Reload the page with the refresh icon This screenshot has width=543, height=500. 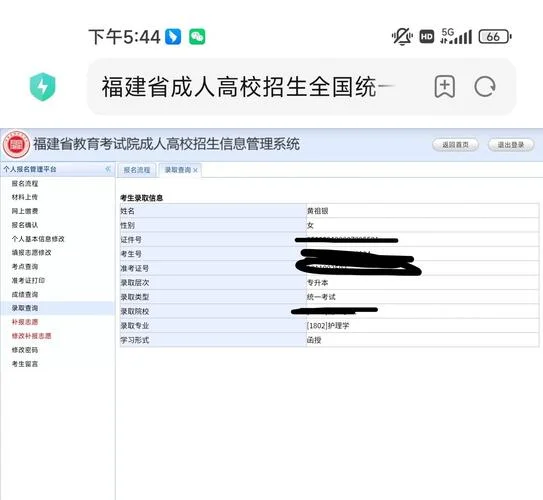pyautogui.click(x=485, y=87)
